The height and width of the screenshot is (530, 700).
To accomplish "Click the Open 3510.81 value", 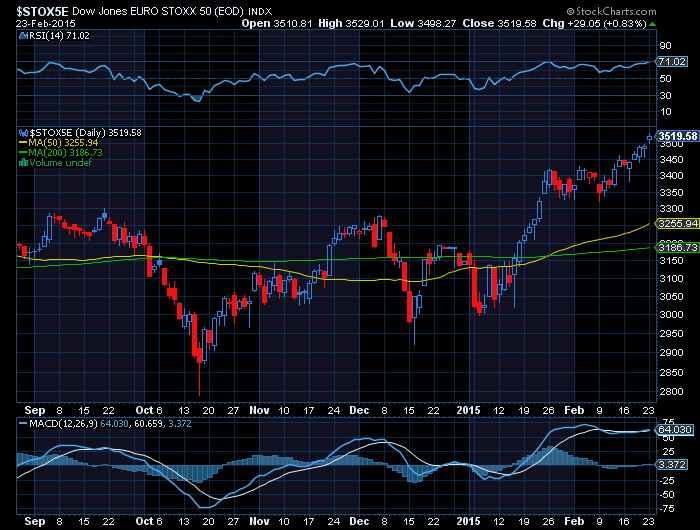I will point(276,23).
